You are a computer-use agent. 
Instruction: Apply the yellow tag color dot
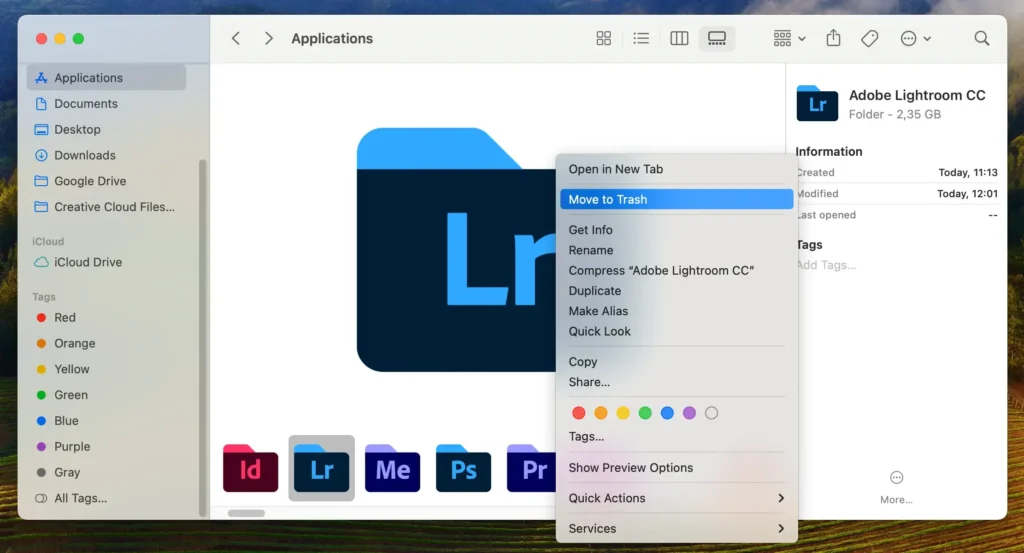click(623, 413)
